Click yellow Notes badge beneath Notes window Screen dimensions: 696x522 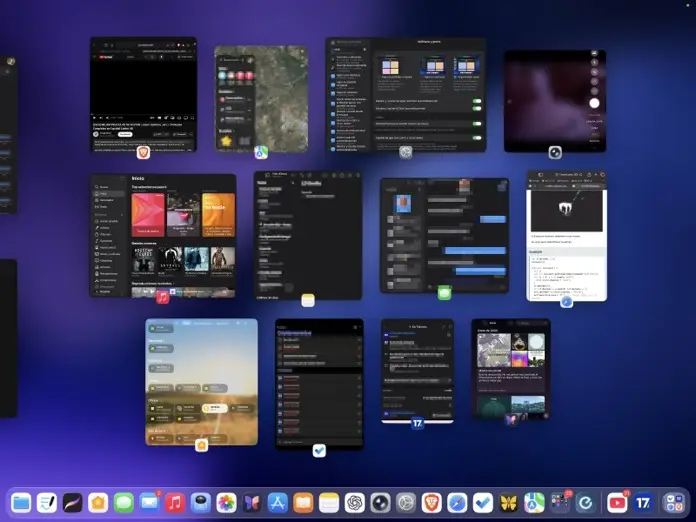click(308, 301)
